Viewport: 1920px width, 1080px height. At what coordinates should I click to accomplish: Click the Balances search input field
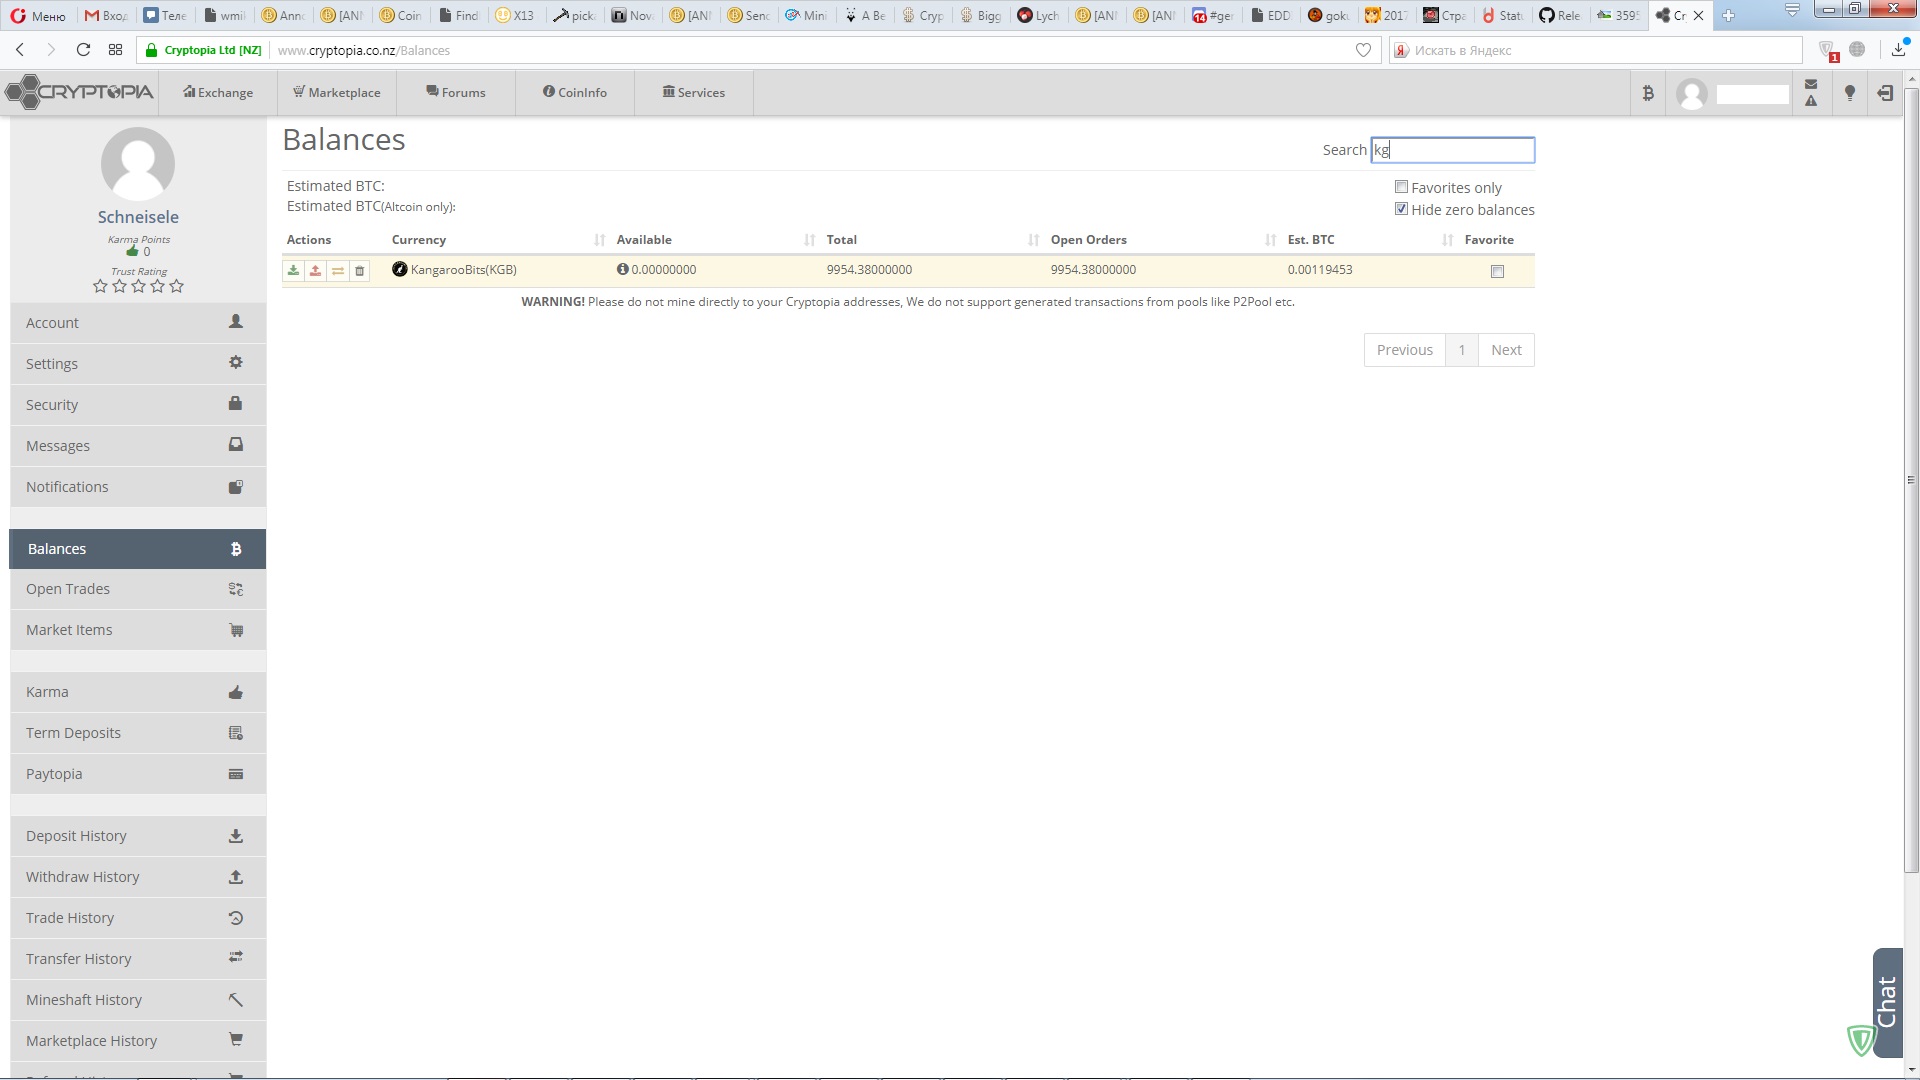coord(1452,150)
